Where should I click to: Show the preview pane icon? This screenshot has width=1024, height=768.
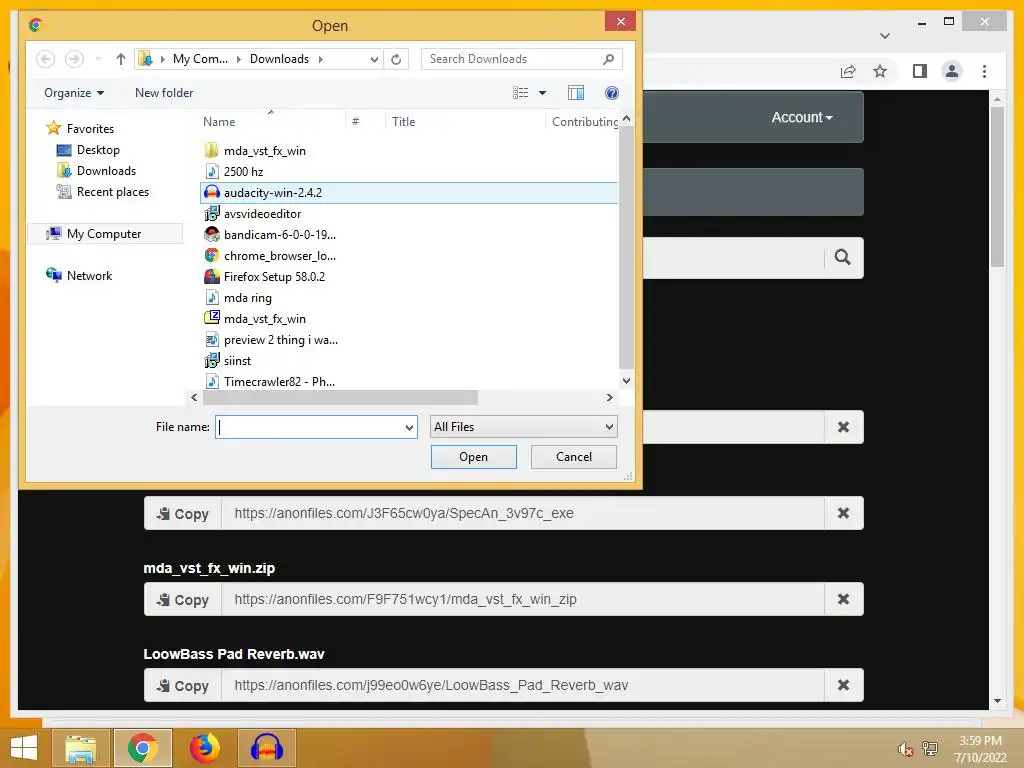575,93
